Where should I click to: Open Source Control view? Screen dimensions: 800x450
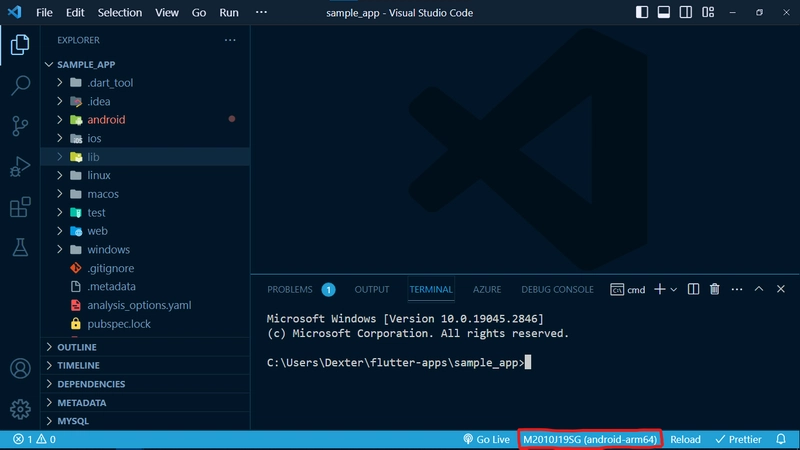coord(20,126)
